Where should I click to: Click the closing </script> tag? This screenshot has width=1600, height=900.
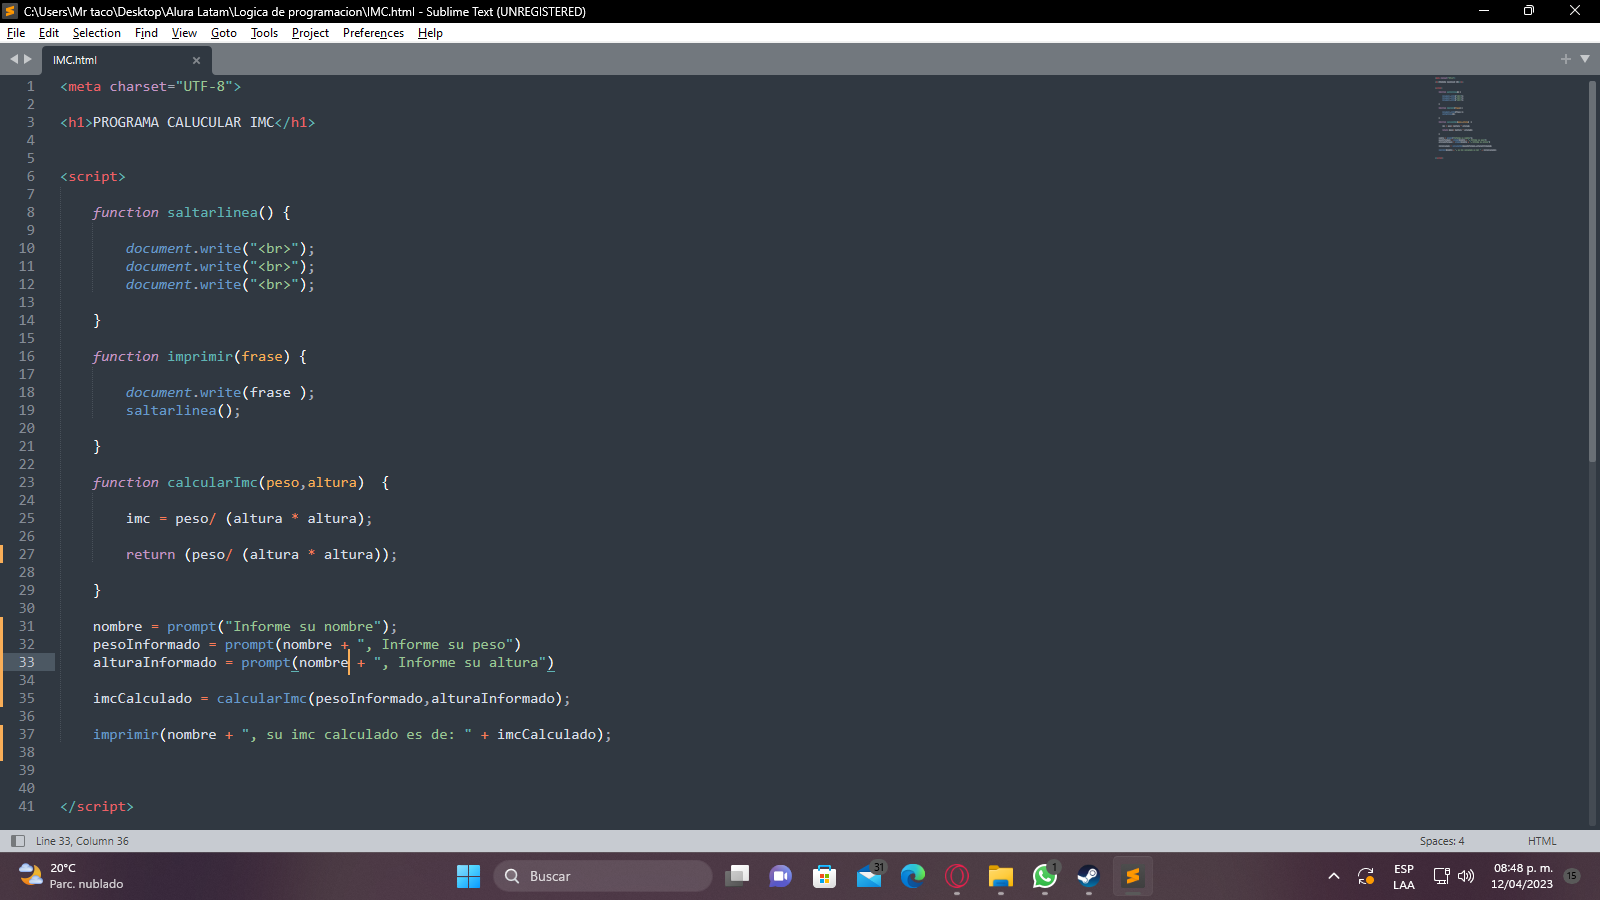tap(96, 806)
